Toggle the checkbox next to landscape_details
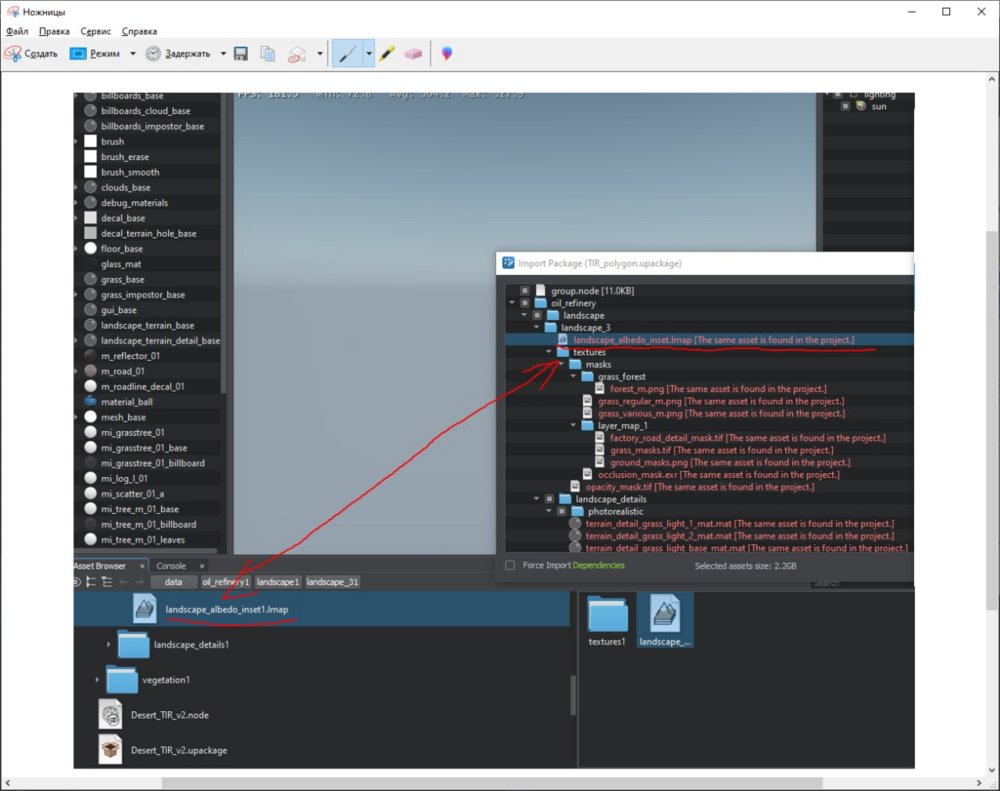This screenshot has width=1000, height=791. (549, 499)
